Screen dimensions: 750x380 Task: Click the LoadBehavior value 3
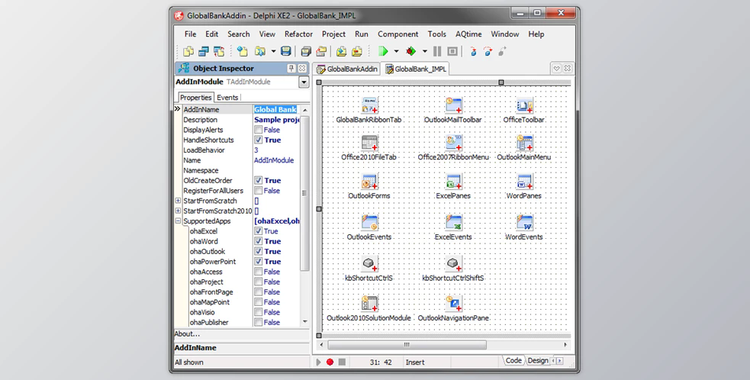(x=256, y=150)
